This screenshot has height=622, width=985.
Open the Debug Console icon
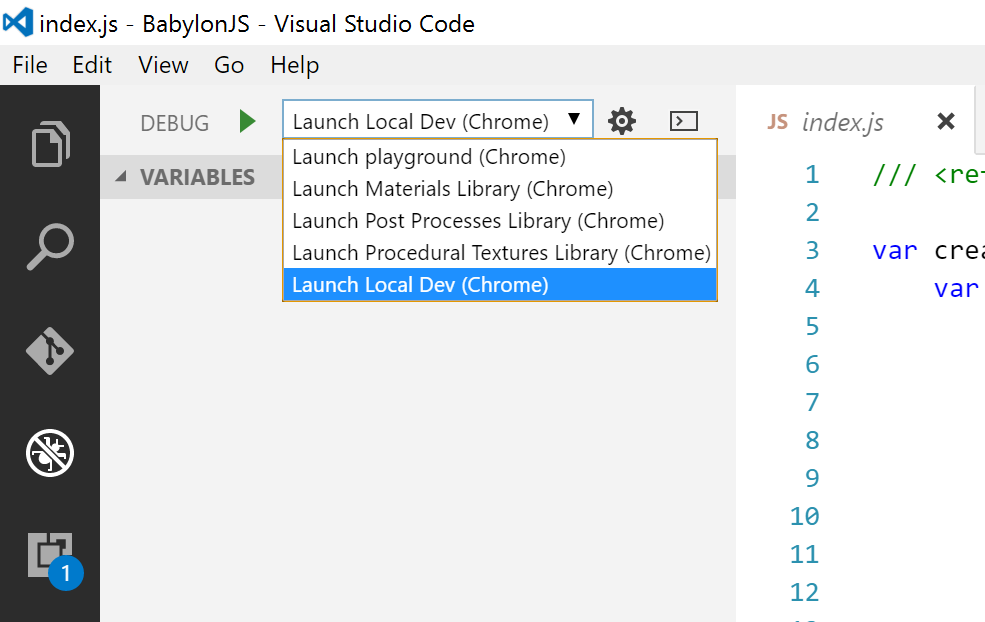point(683,121)
